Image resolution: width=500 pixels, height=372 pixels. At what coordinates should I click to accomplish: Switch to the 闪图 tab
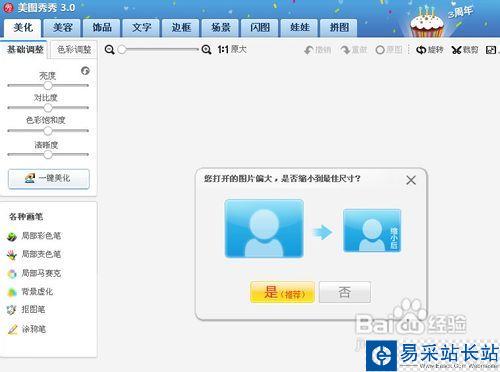click(x=260, y=28)
